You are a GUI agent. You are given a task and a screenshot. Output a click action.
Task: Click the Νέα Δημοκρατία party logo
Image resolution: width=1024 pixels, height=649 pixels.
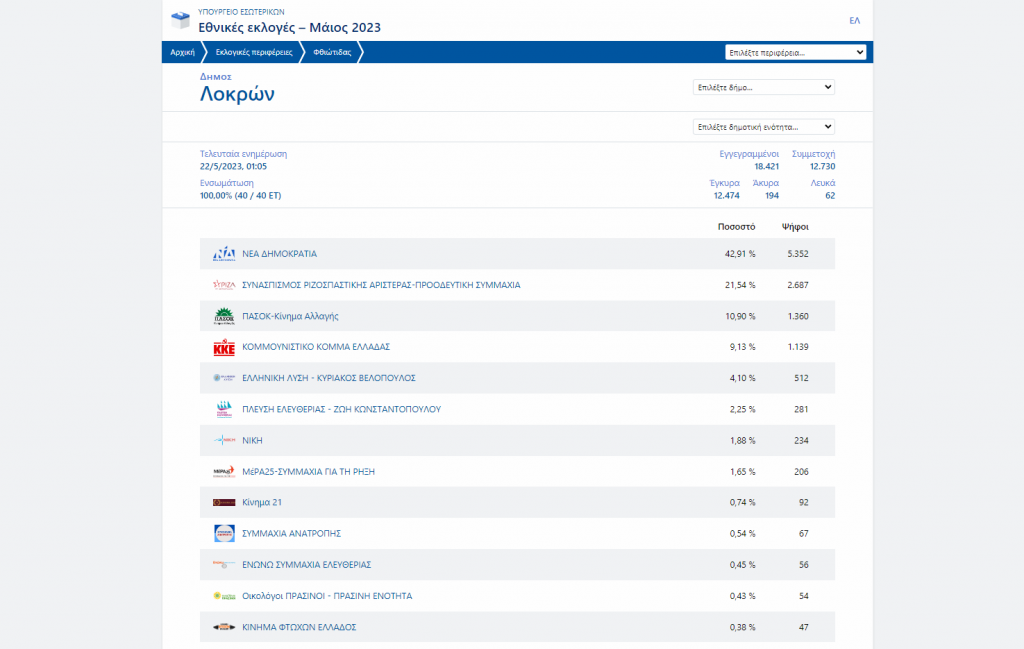pos(224,254)
